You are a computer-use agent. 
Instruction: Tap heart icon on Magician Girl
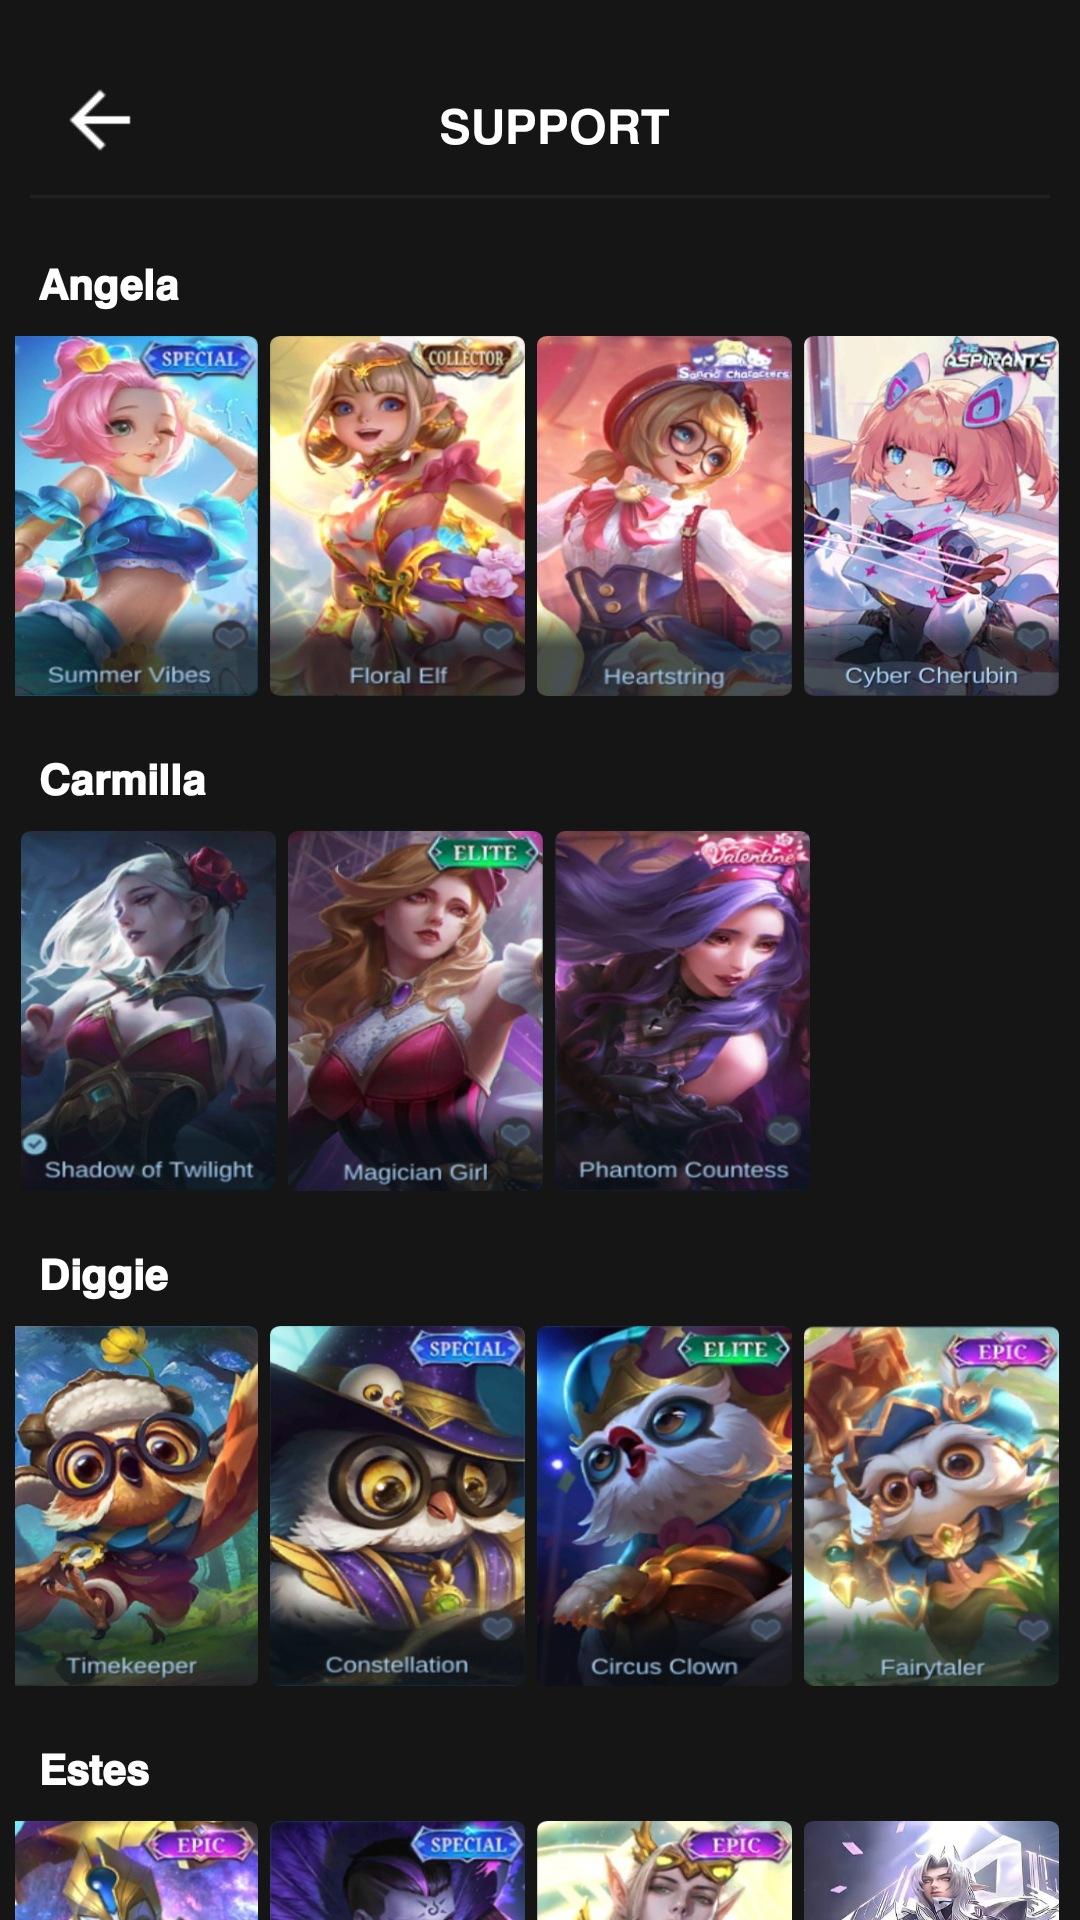click(x=515, y=1131)
